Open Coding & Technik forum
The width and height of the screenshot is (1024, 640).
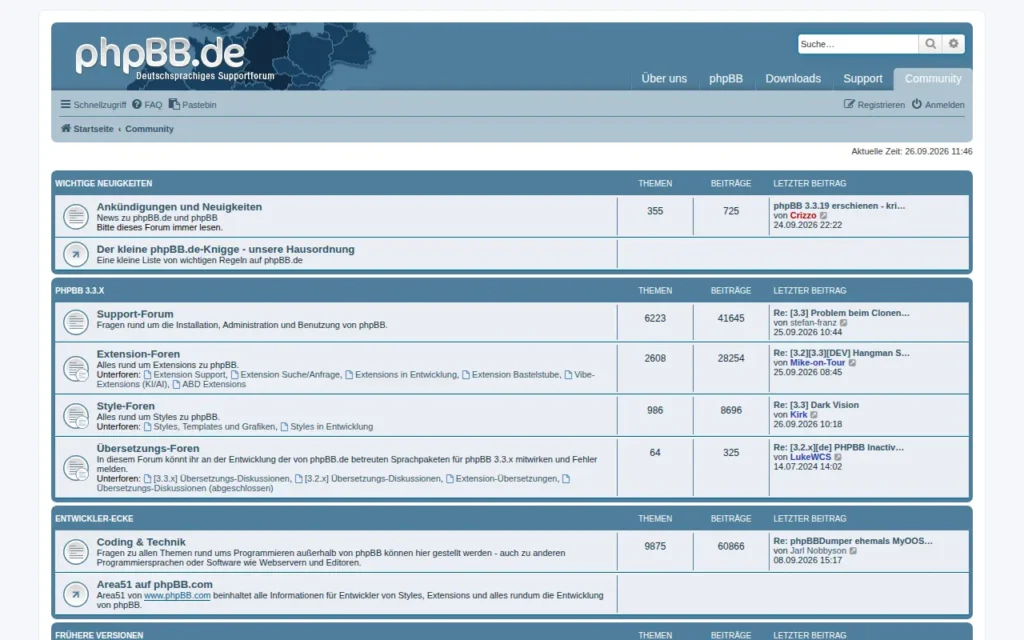(141, 541)
